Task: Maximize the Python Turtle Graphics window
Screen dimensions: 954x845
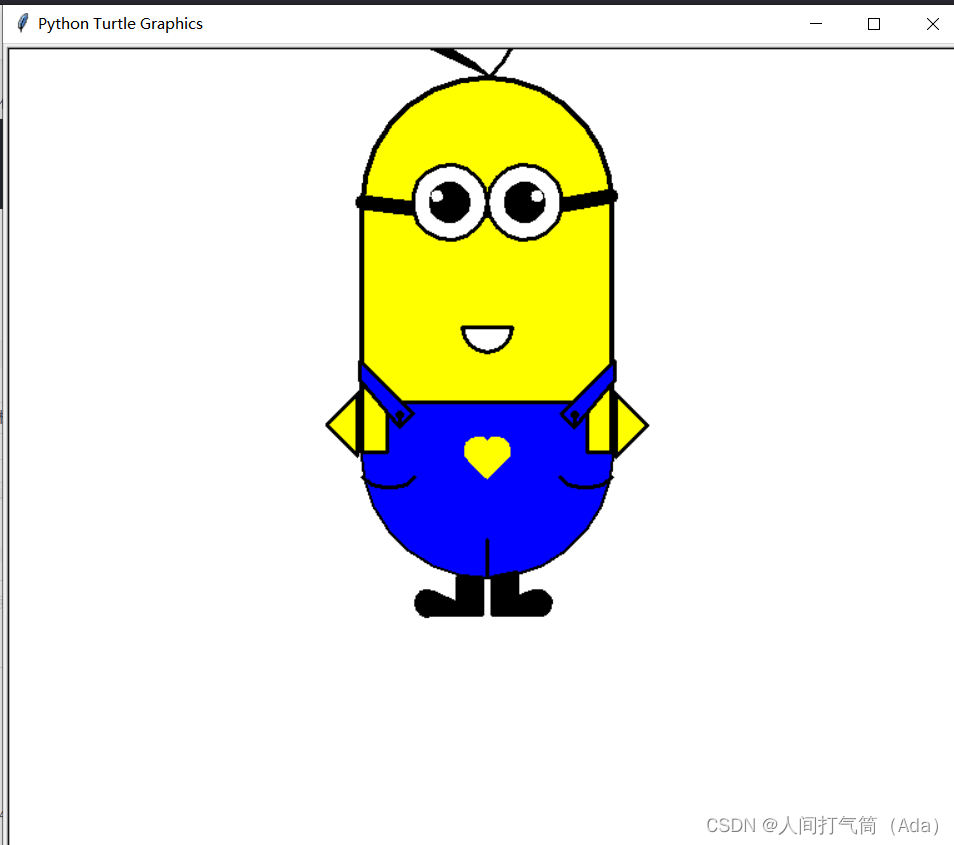Action: tap(874, 24)
